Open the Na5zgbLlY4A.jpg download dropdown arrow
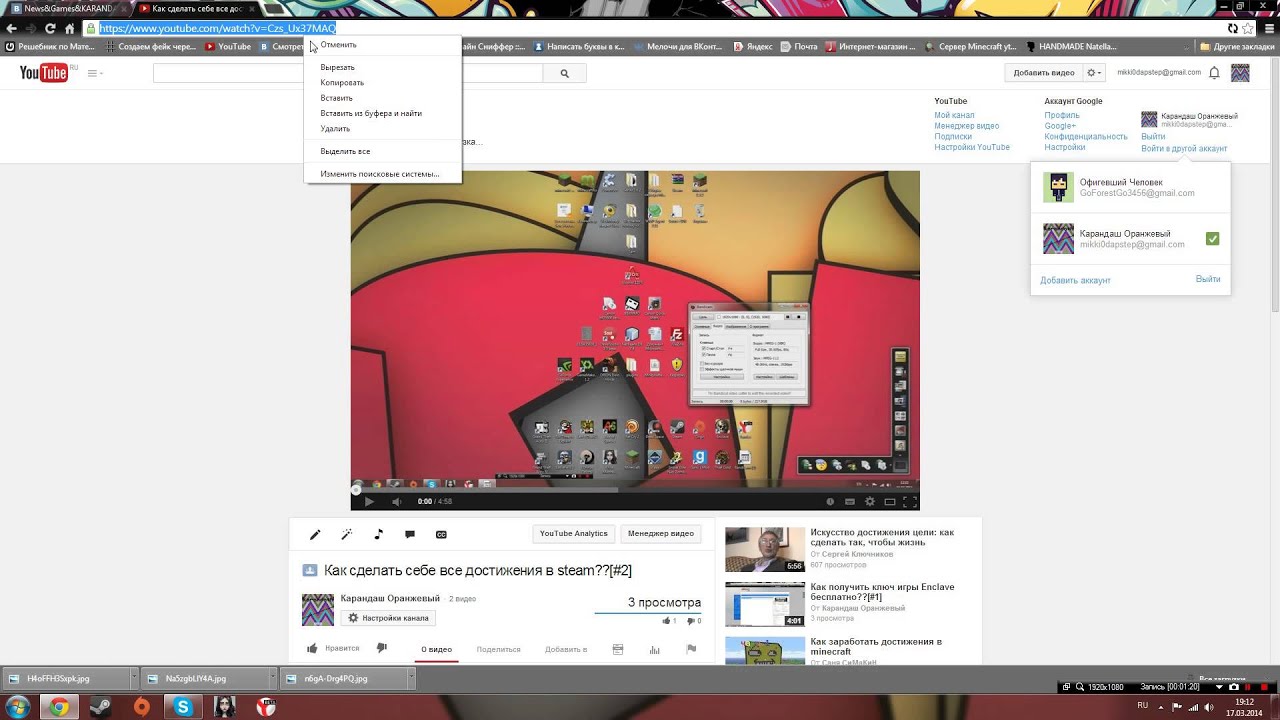This screenshot has height=720, width=1280. click(273, 679)
